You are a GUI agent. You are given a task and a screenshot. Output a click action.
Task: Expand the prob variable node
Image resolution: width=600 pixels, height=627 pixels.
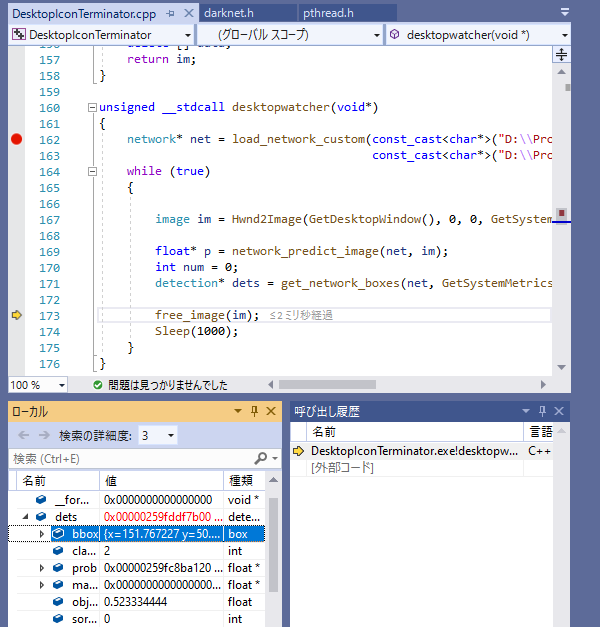(x=42, y=568)
